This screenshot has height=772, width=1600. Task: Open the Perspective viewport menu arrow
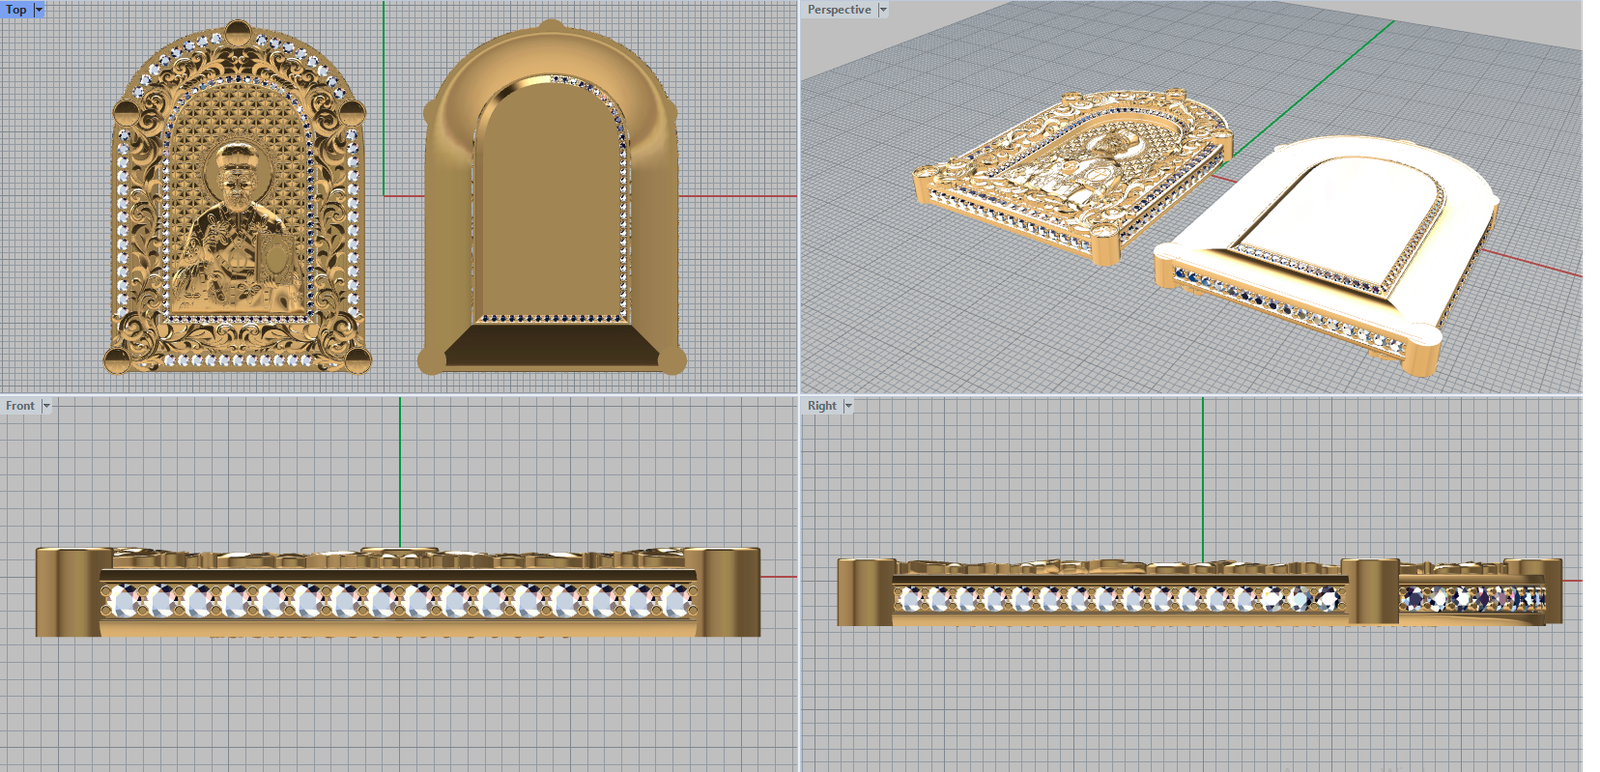(883, 9)
